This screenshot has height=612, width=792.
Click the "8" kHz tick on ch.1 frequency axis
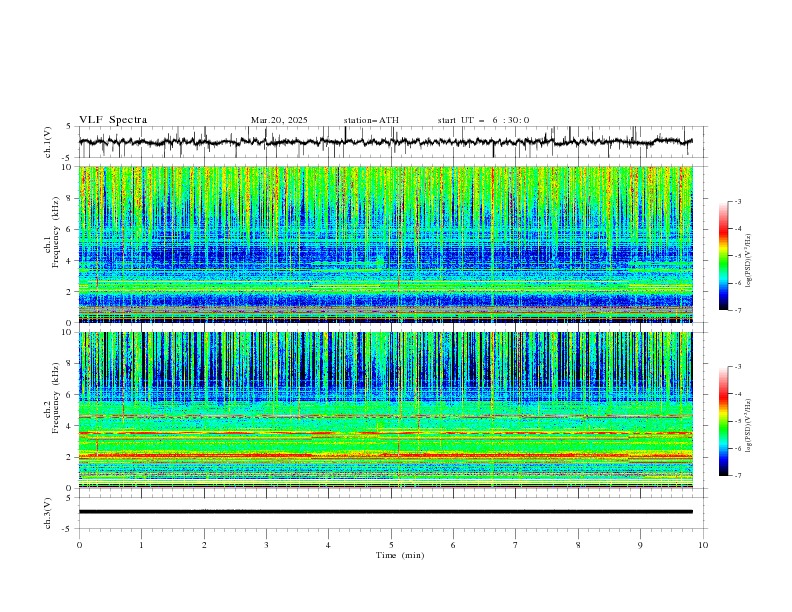click(70, 198)
